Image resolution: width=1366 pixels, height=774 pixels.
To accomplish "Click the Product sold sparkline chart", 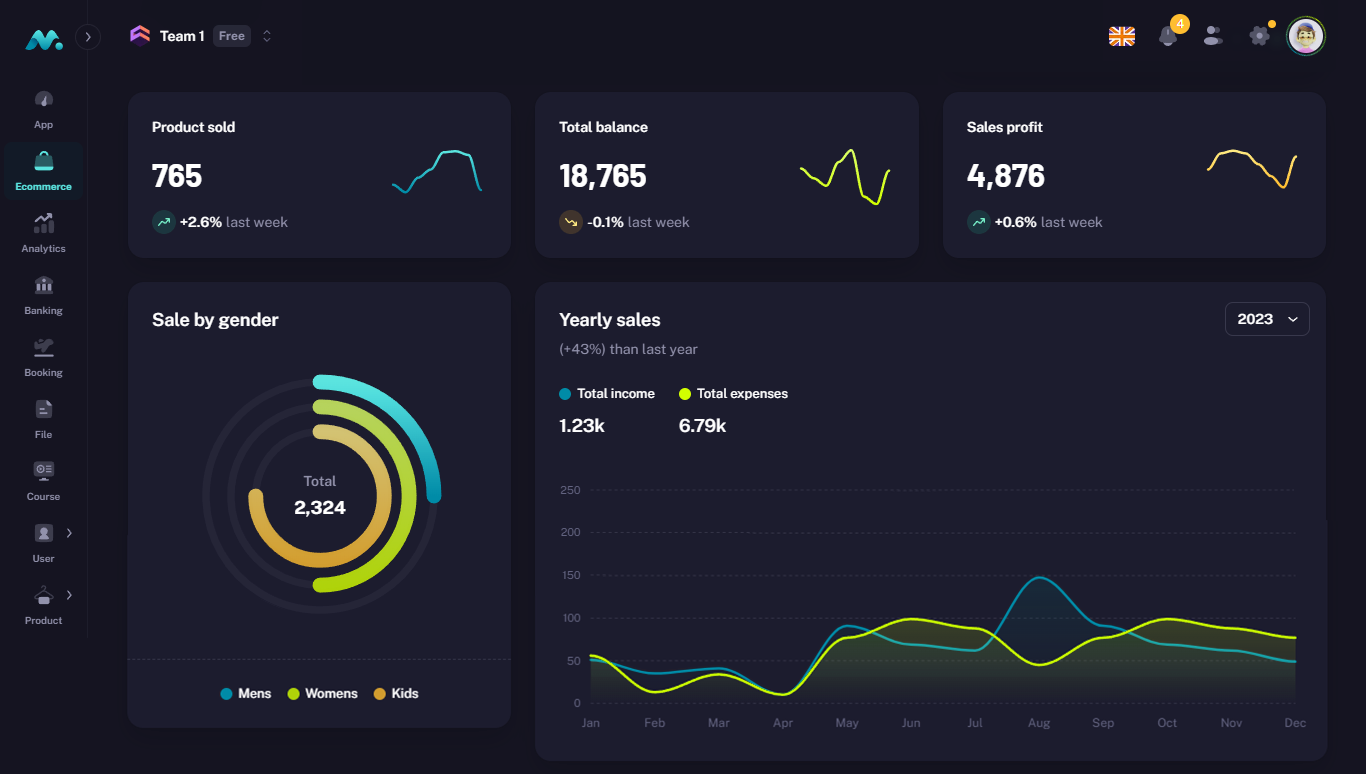I will 437,171.
